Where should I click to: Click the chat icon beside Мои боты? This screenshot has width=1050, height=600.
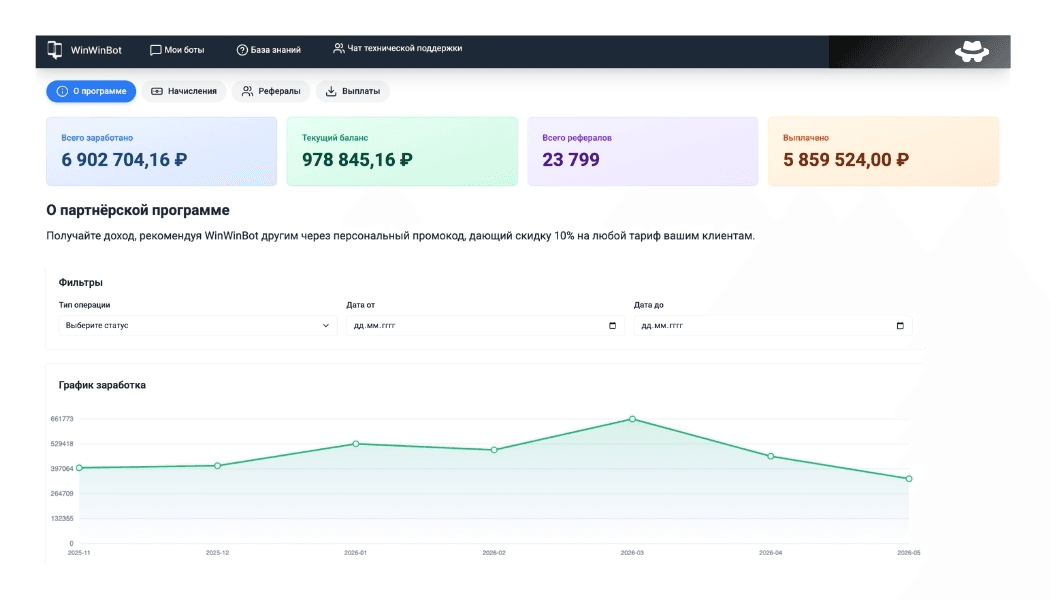(155, 50)
